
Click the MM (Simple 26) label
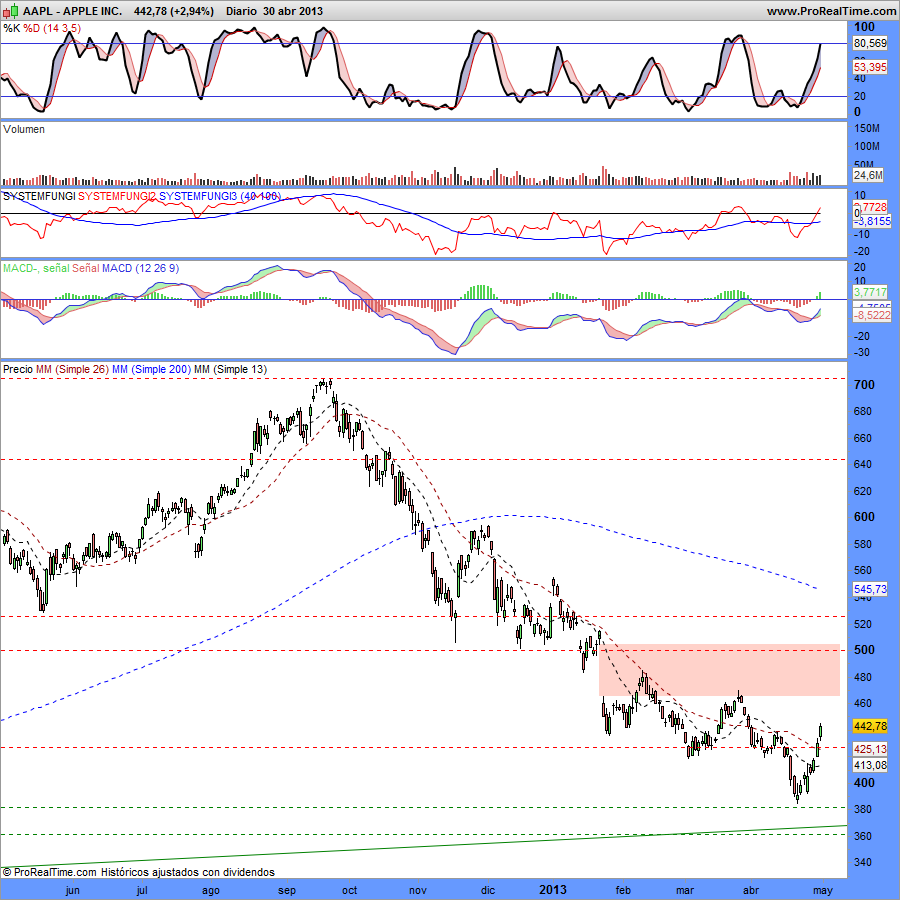(72, 369)
